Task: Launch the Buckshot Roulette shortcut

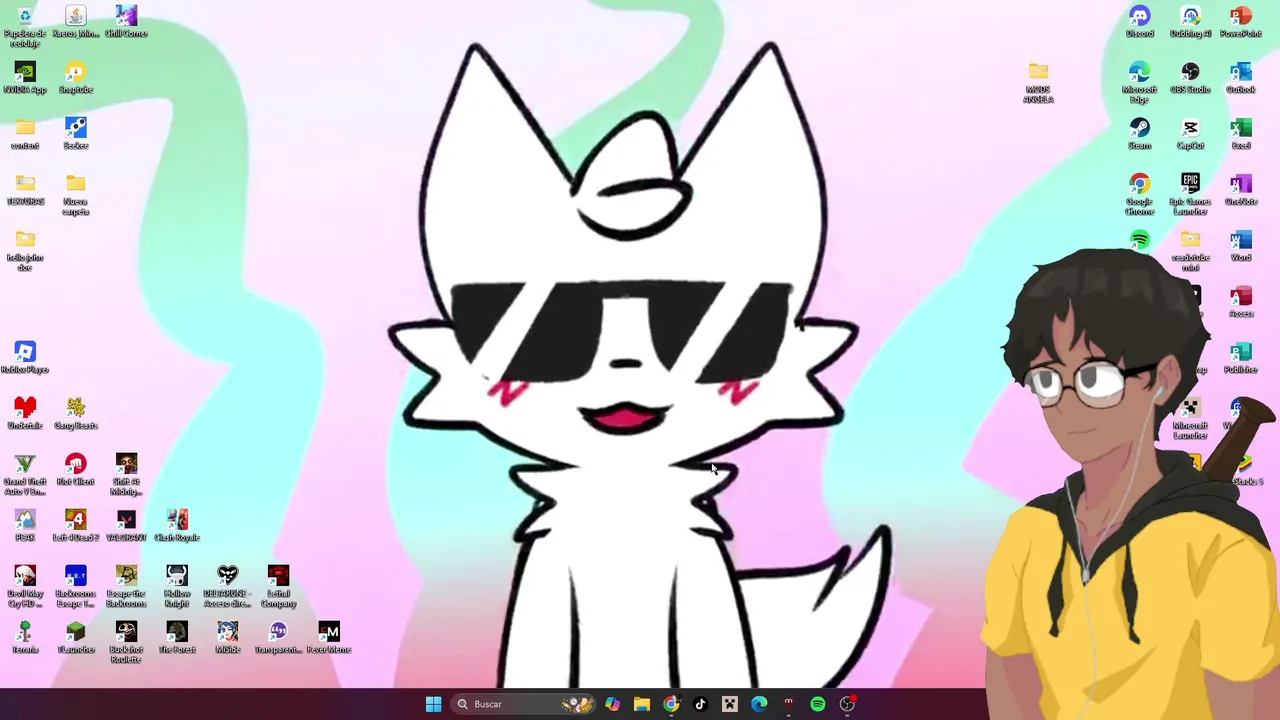Action: pos(126,642)
